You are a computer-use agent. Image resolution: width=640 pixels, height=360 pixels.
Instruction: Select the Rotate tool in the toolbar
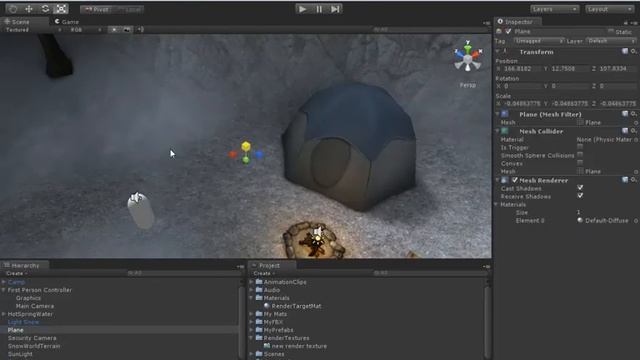click(45, 9)
